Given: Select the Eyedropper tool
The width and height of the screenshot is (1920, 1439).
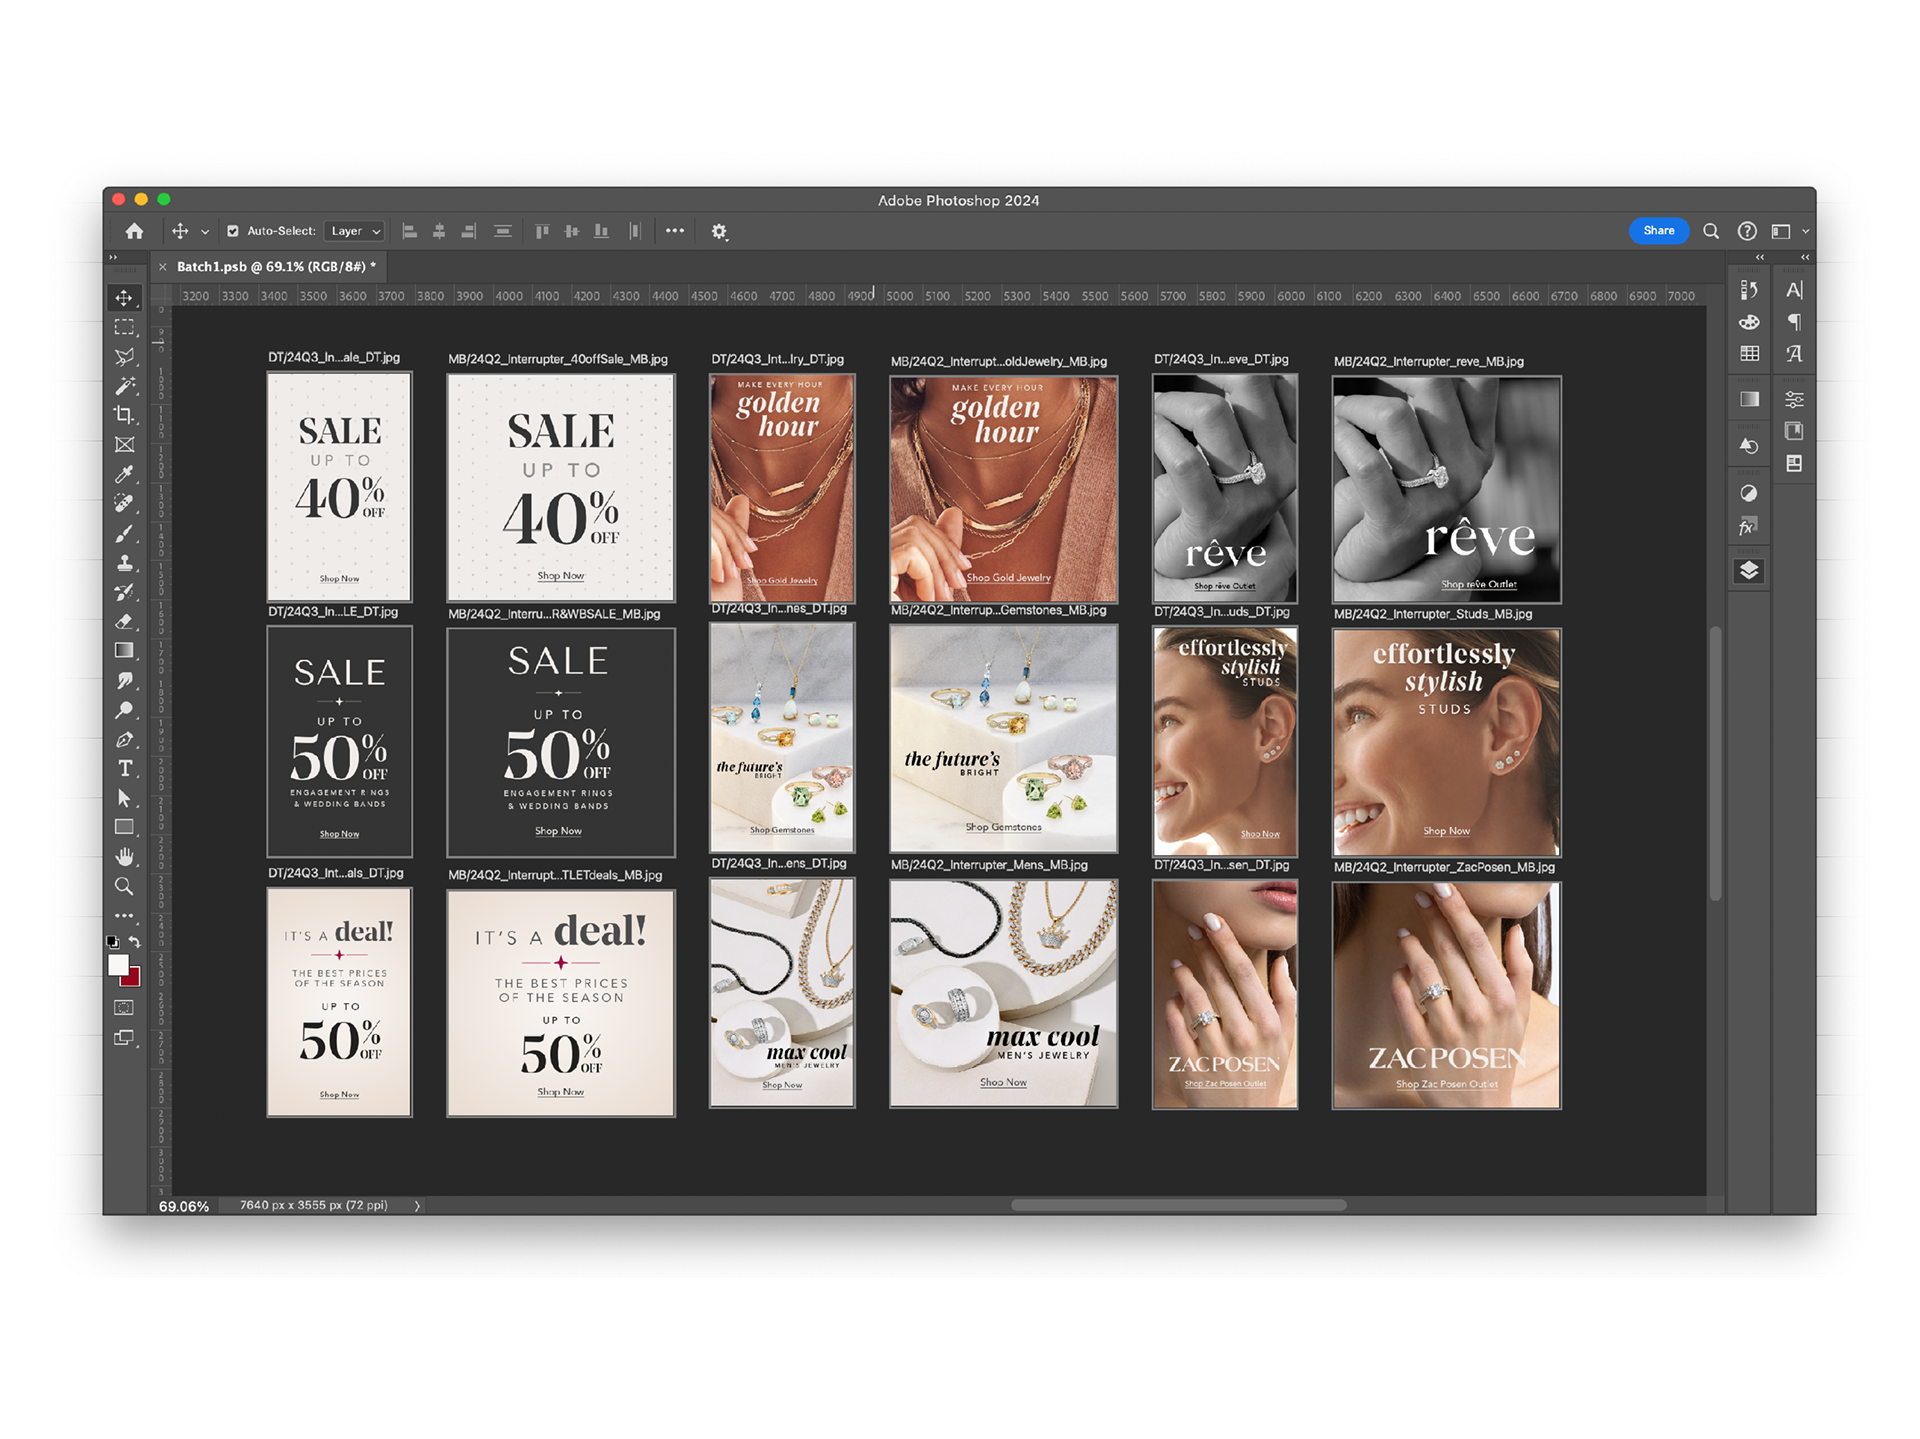Looking at the screenshot, I should coord(124,474).
